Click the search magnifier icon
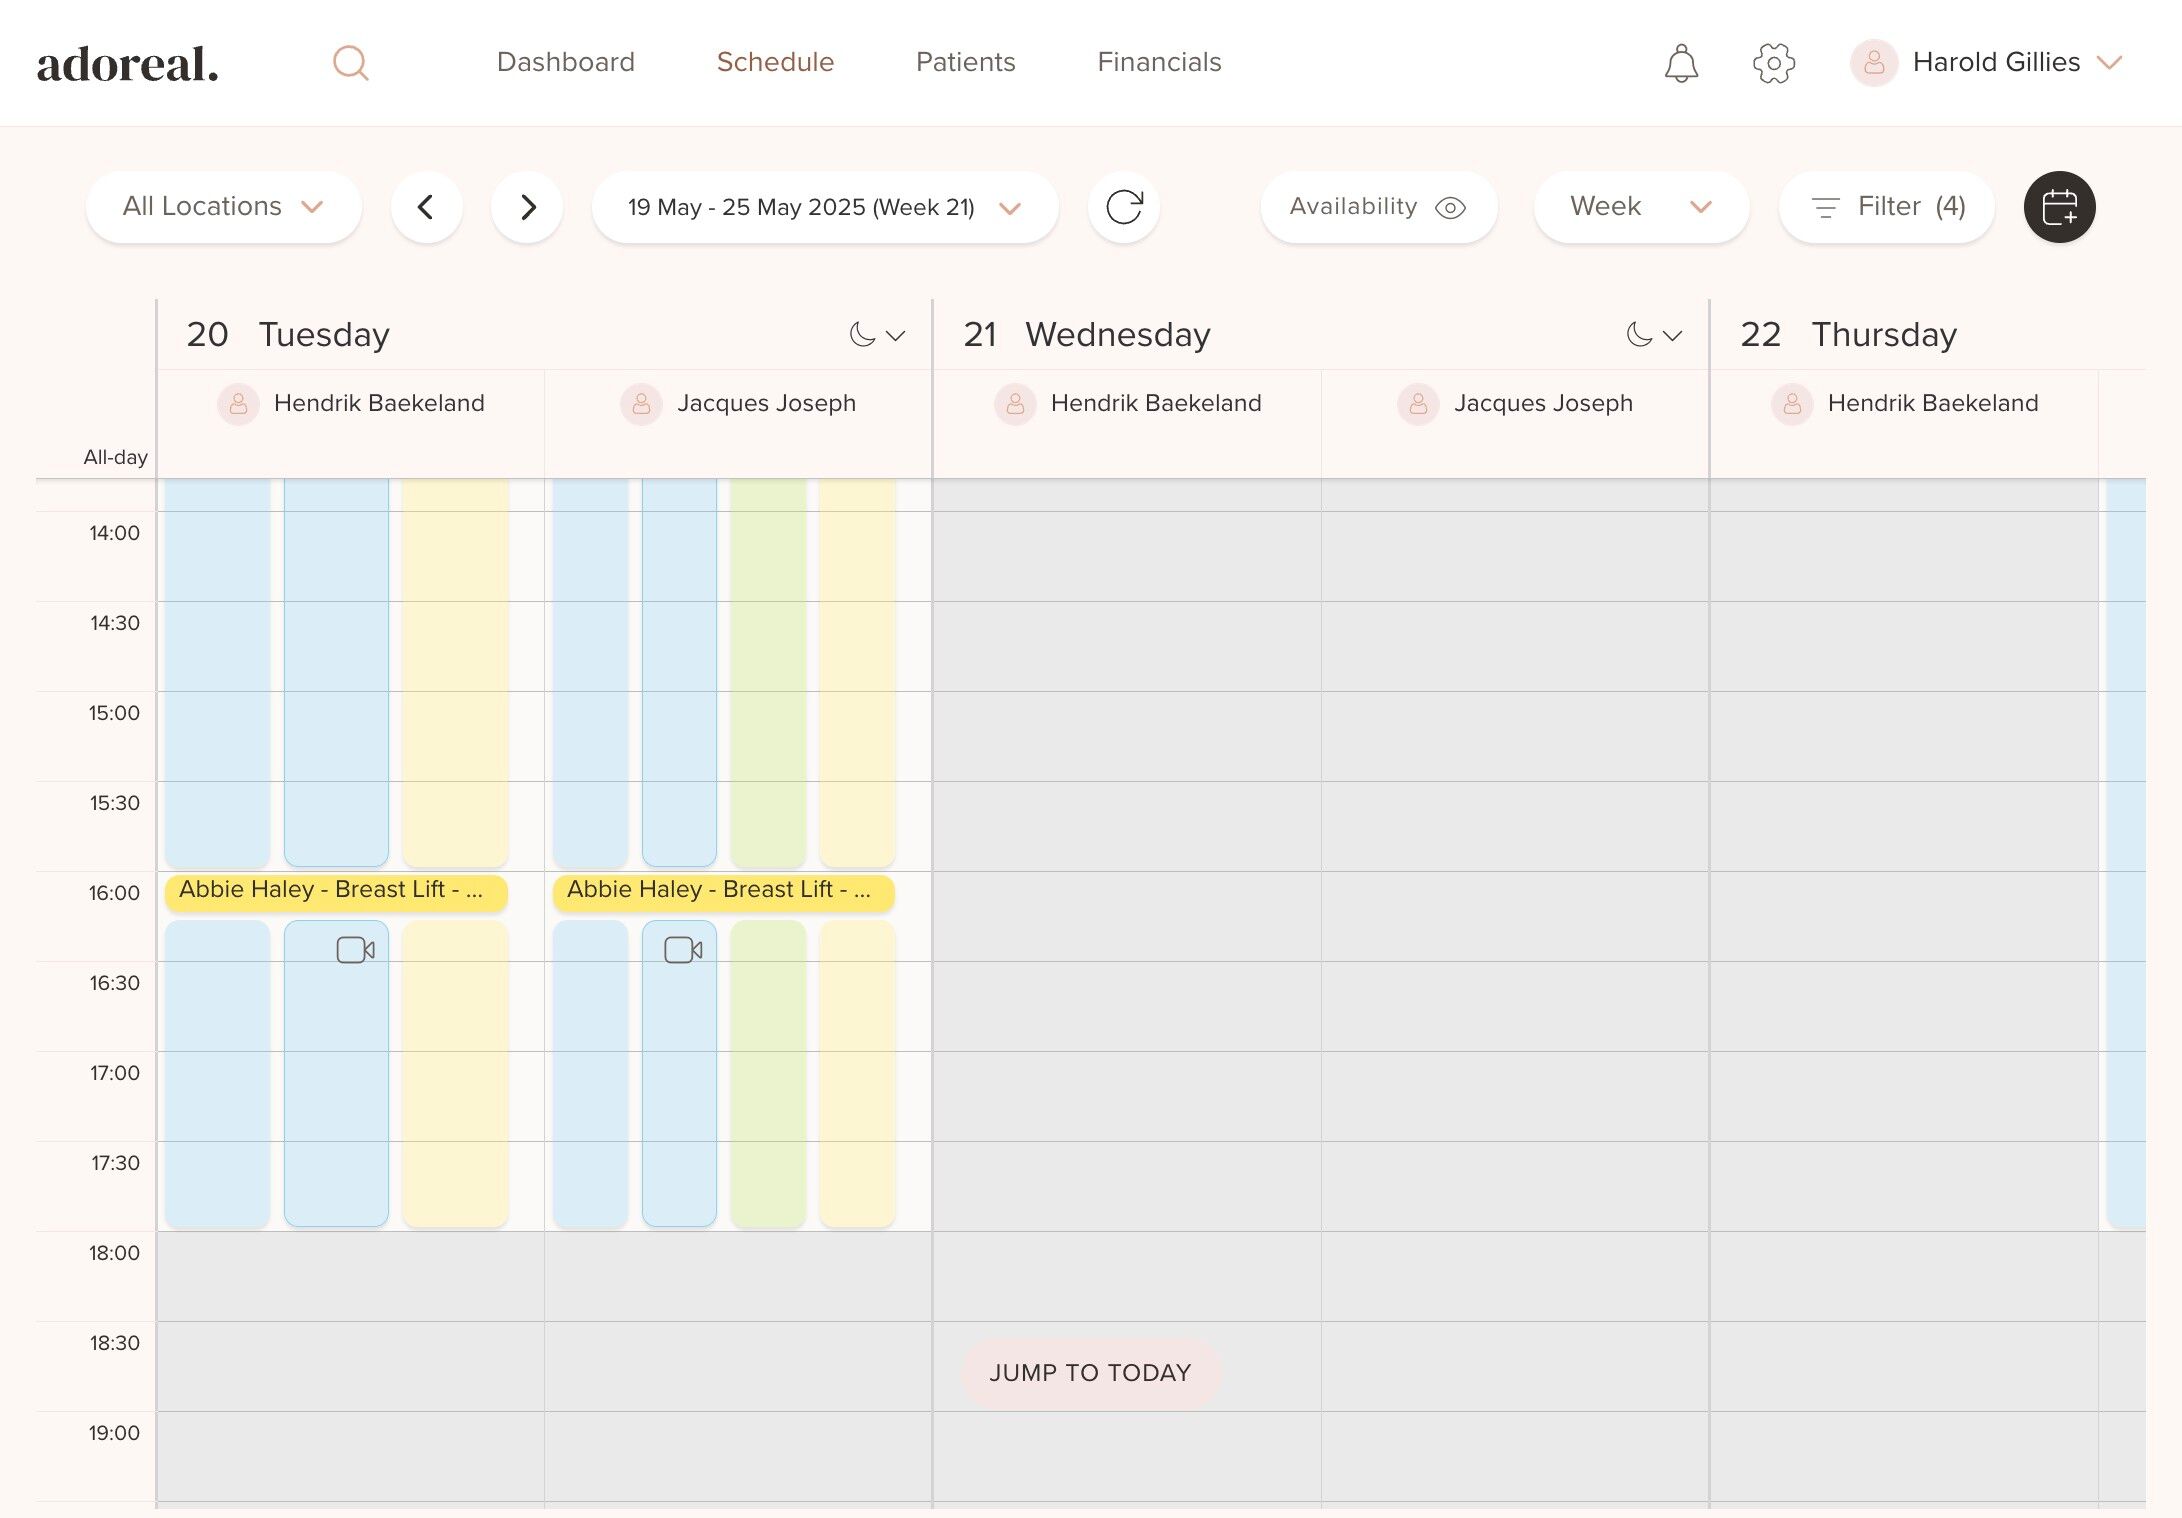This screenshot has width=2182, height=1518. pos(350,63)
